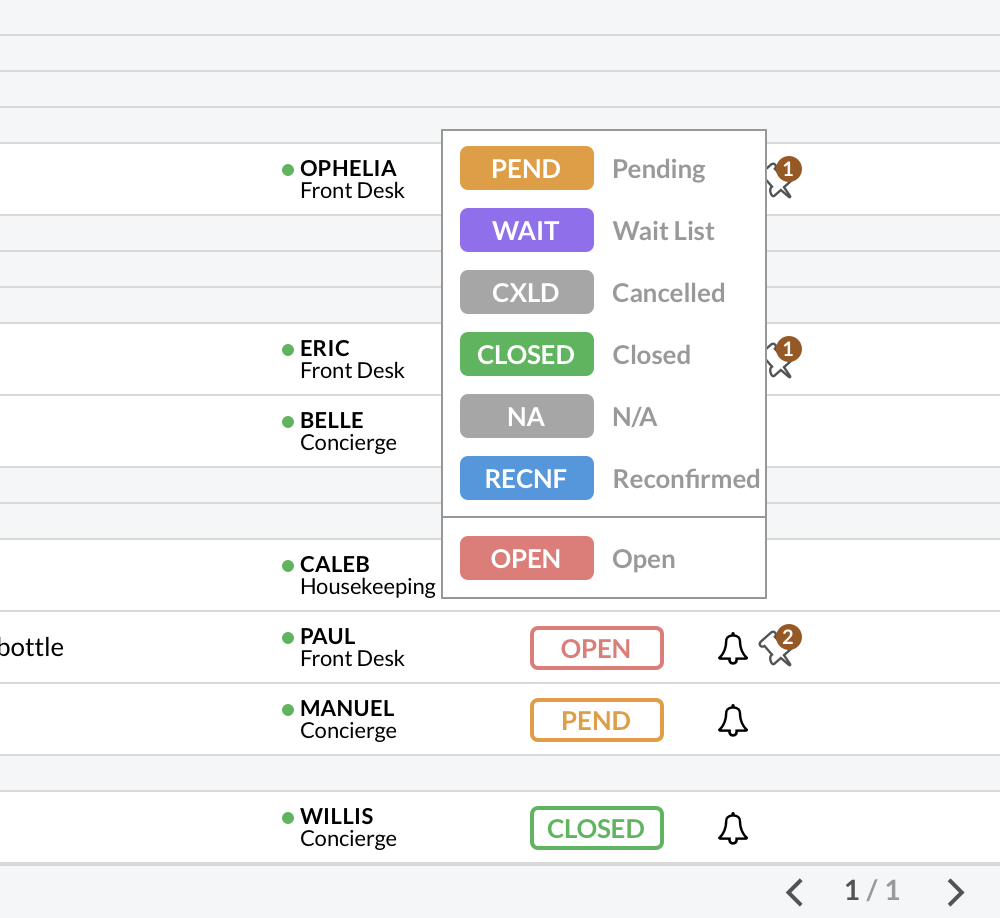Click the bell icon in Paul's row

click(x=733, y=648)
